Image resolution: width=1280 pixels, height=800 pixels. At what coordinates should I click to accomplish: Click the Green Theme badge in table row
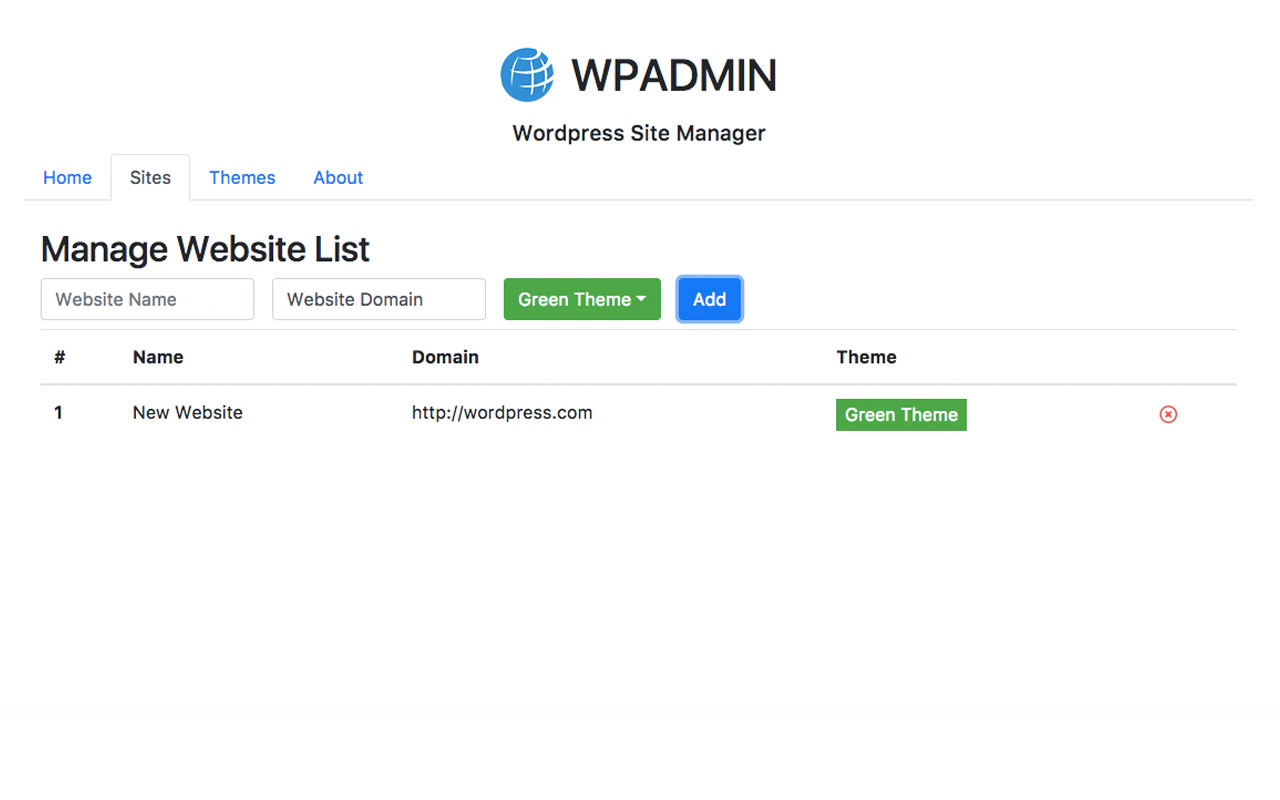click(x=901, y=415)
